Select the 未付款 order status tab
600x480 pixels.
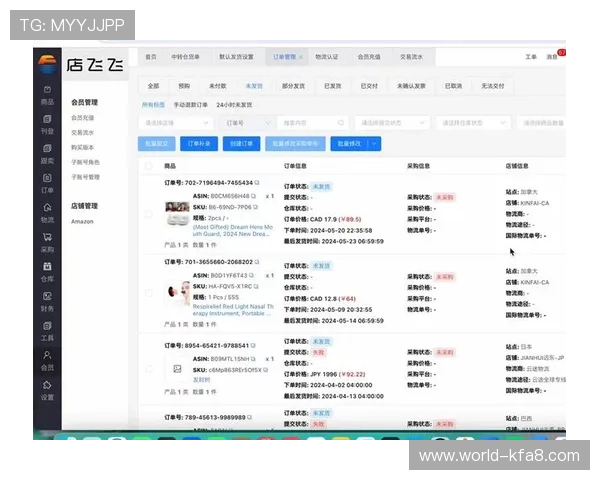click(x=218, y=86)
